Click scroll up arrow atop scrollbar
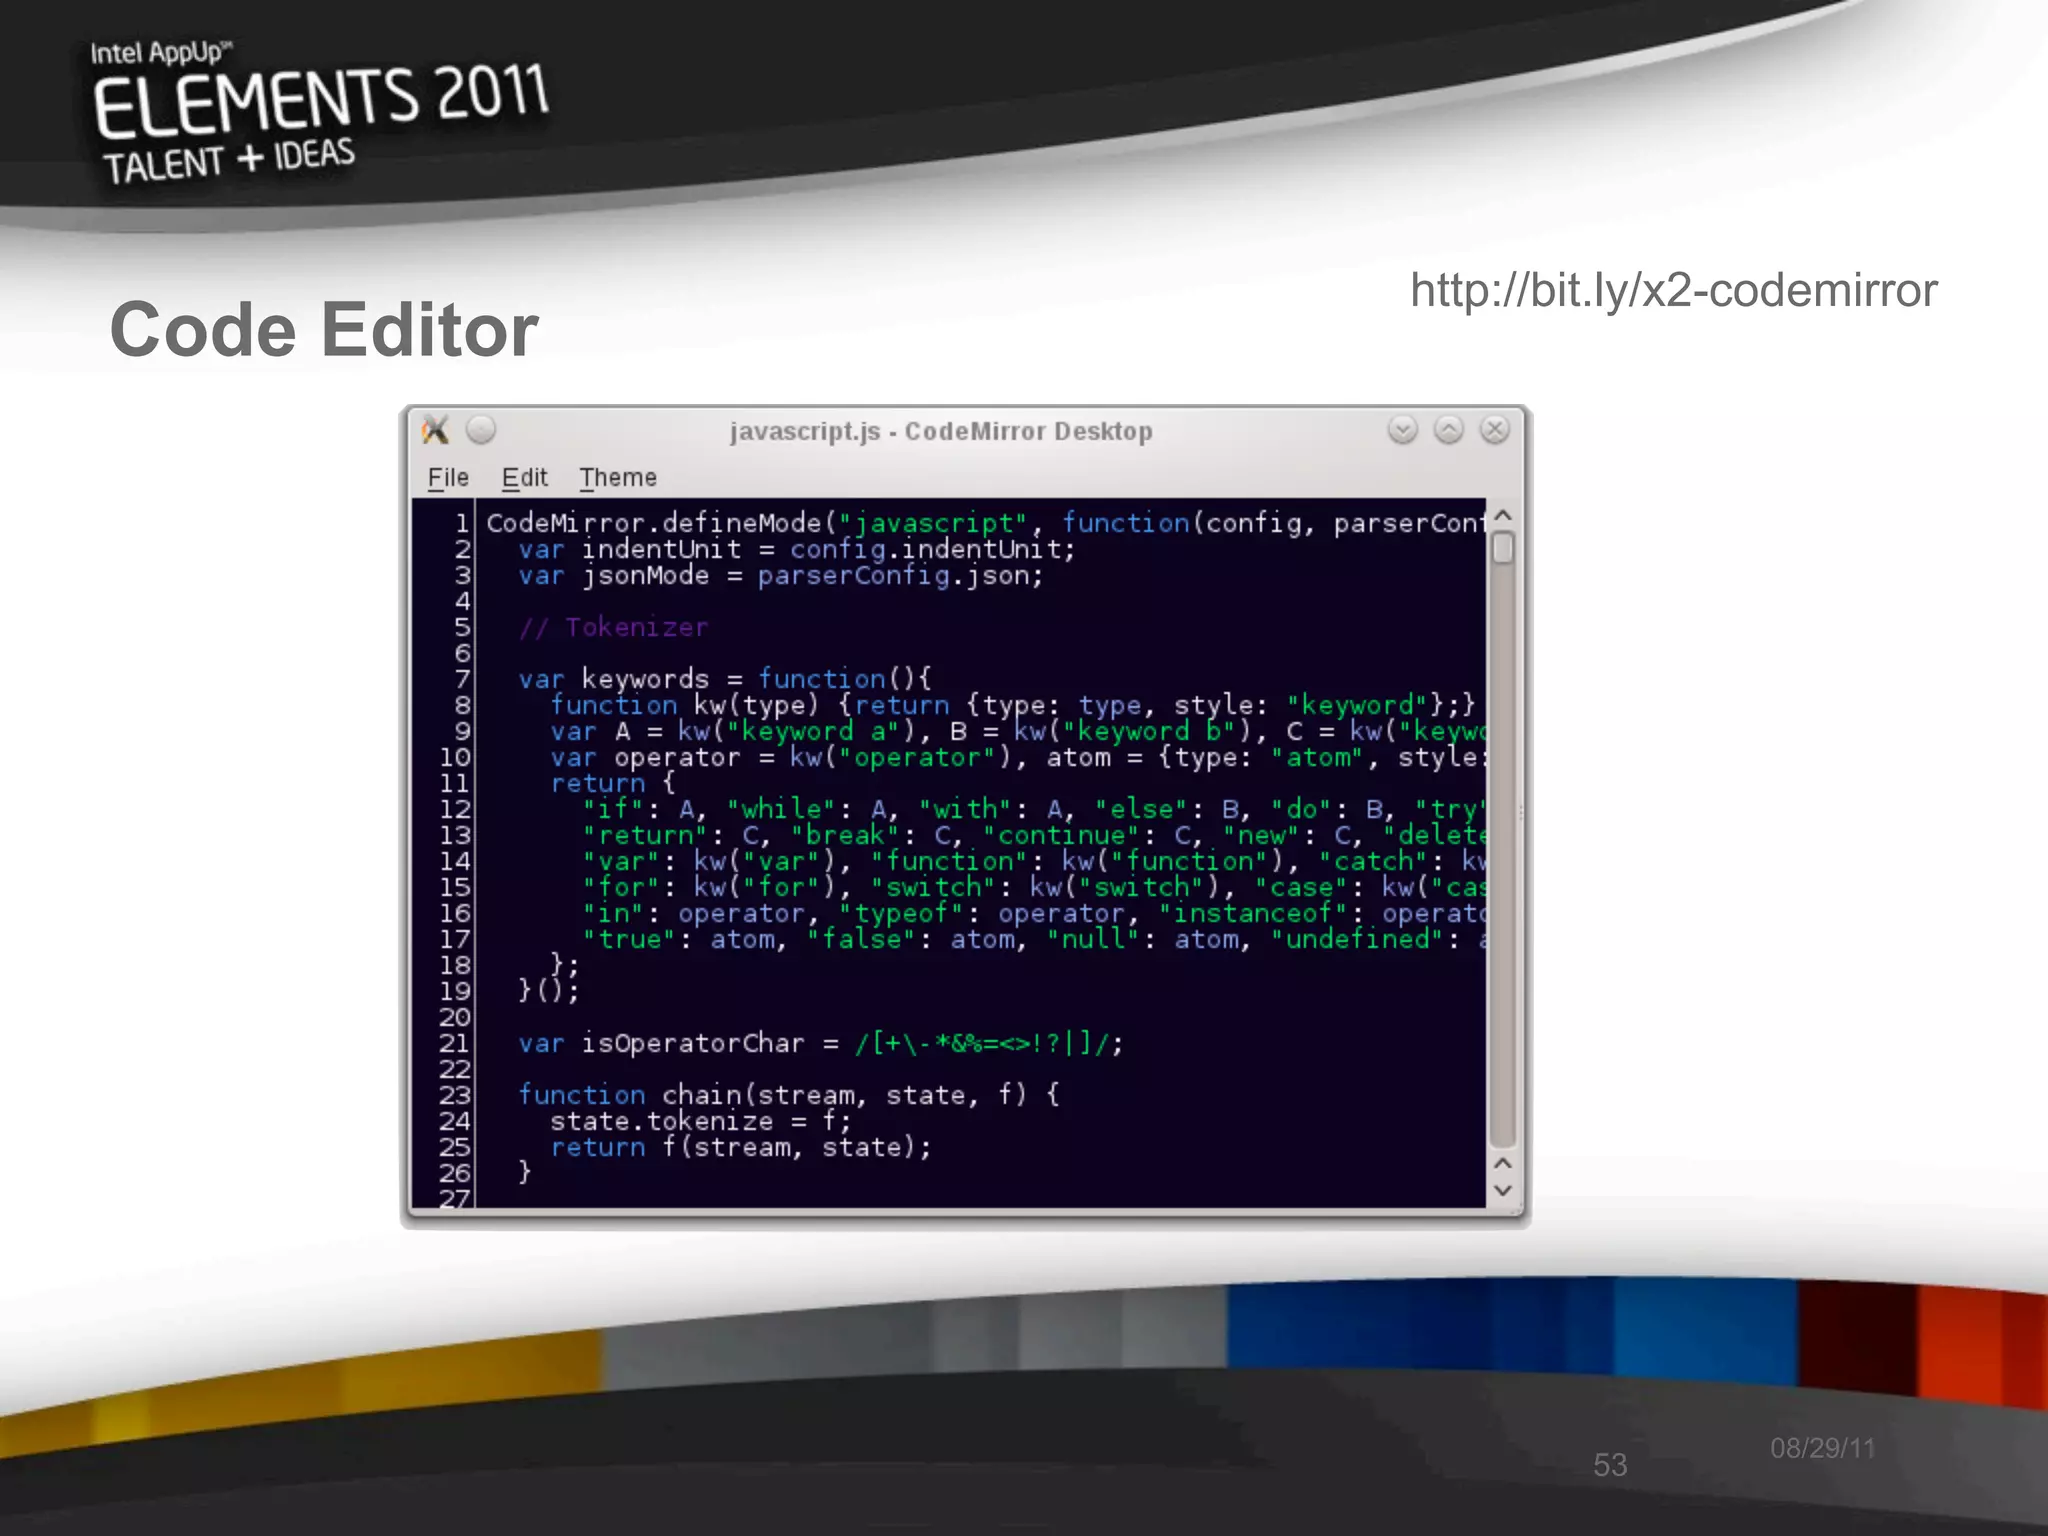 point(1502,516)
